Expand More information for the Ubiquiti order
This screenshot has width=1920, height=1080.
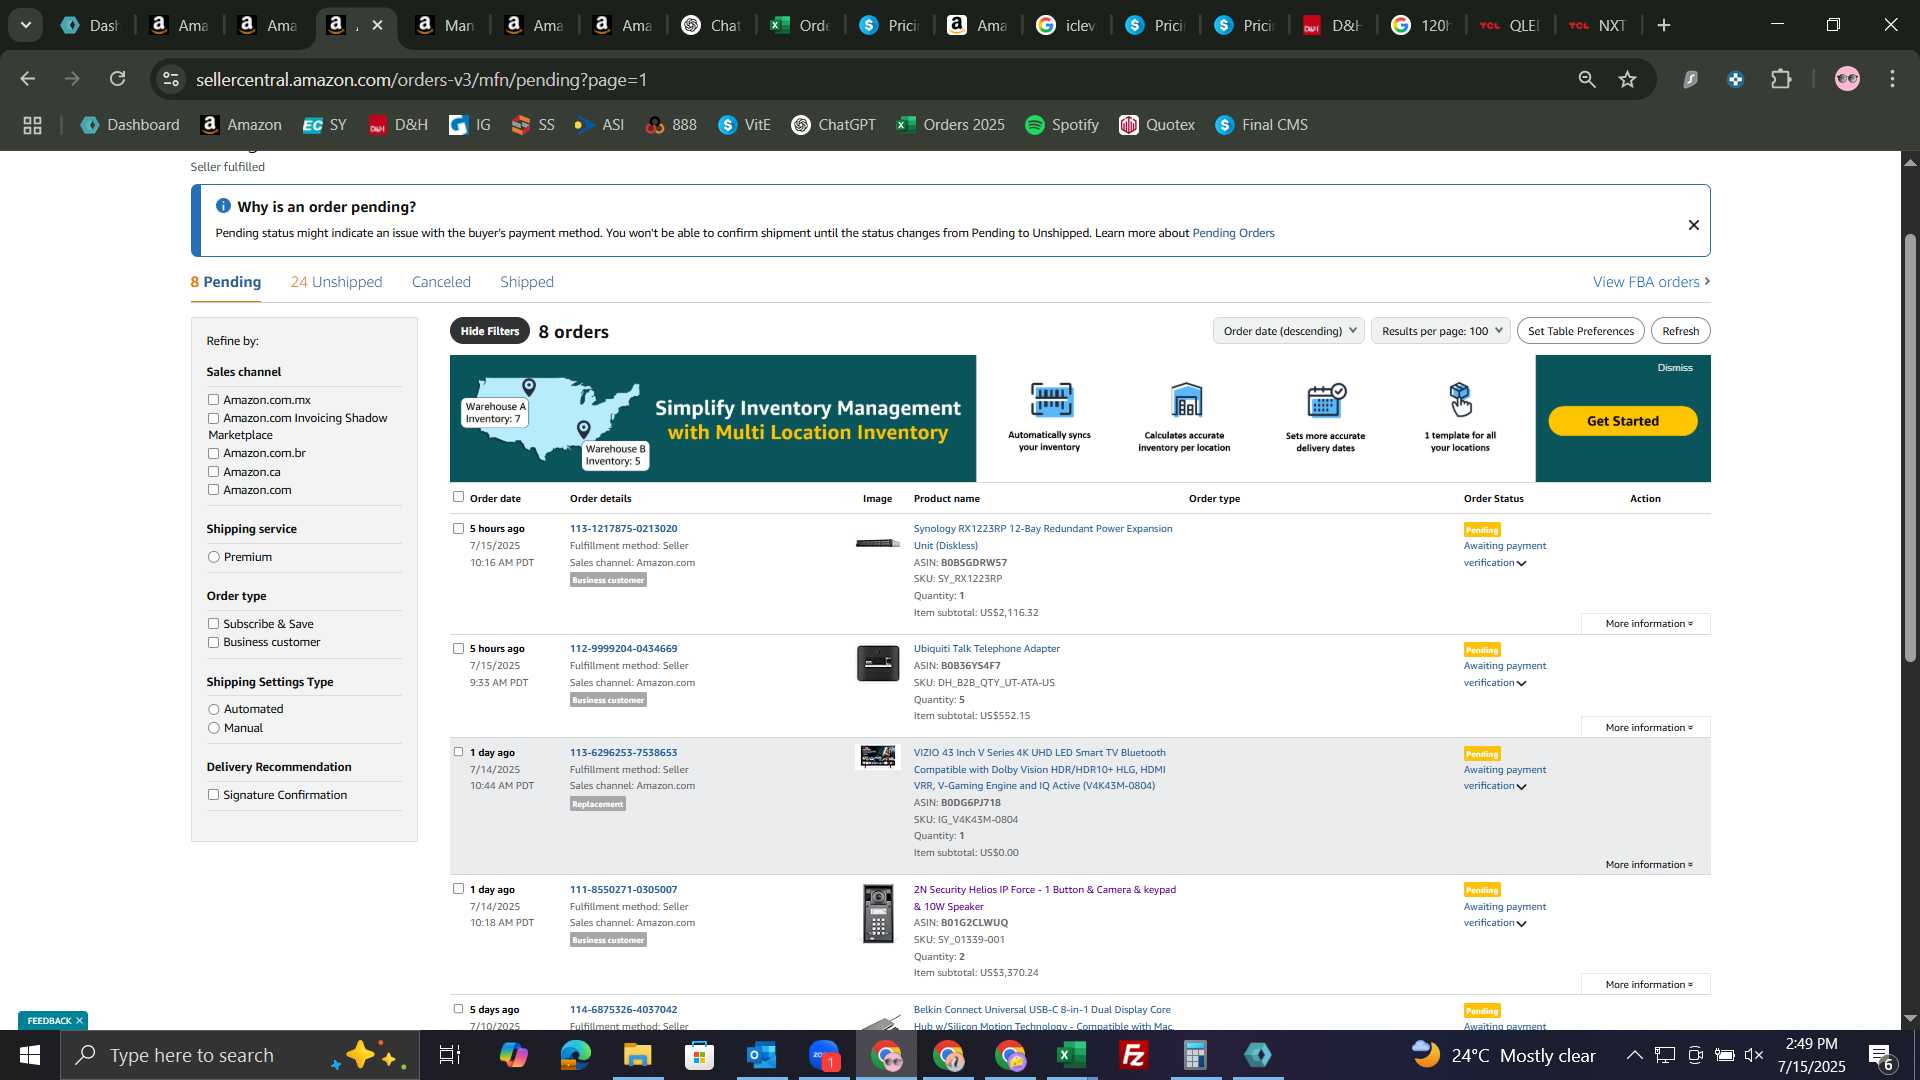[1647, 728]
